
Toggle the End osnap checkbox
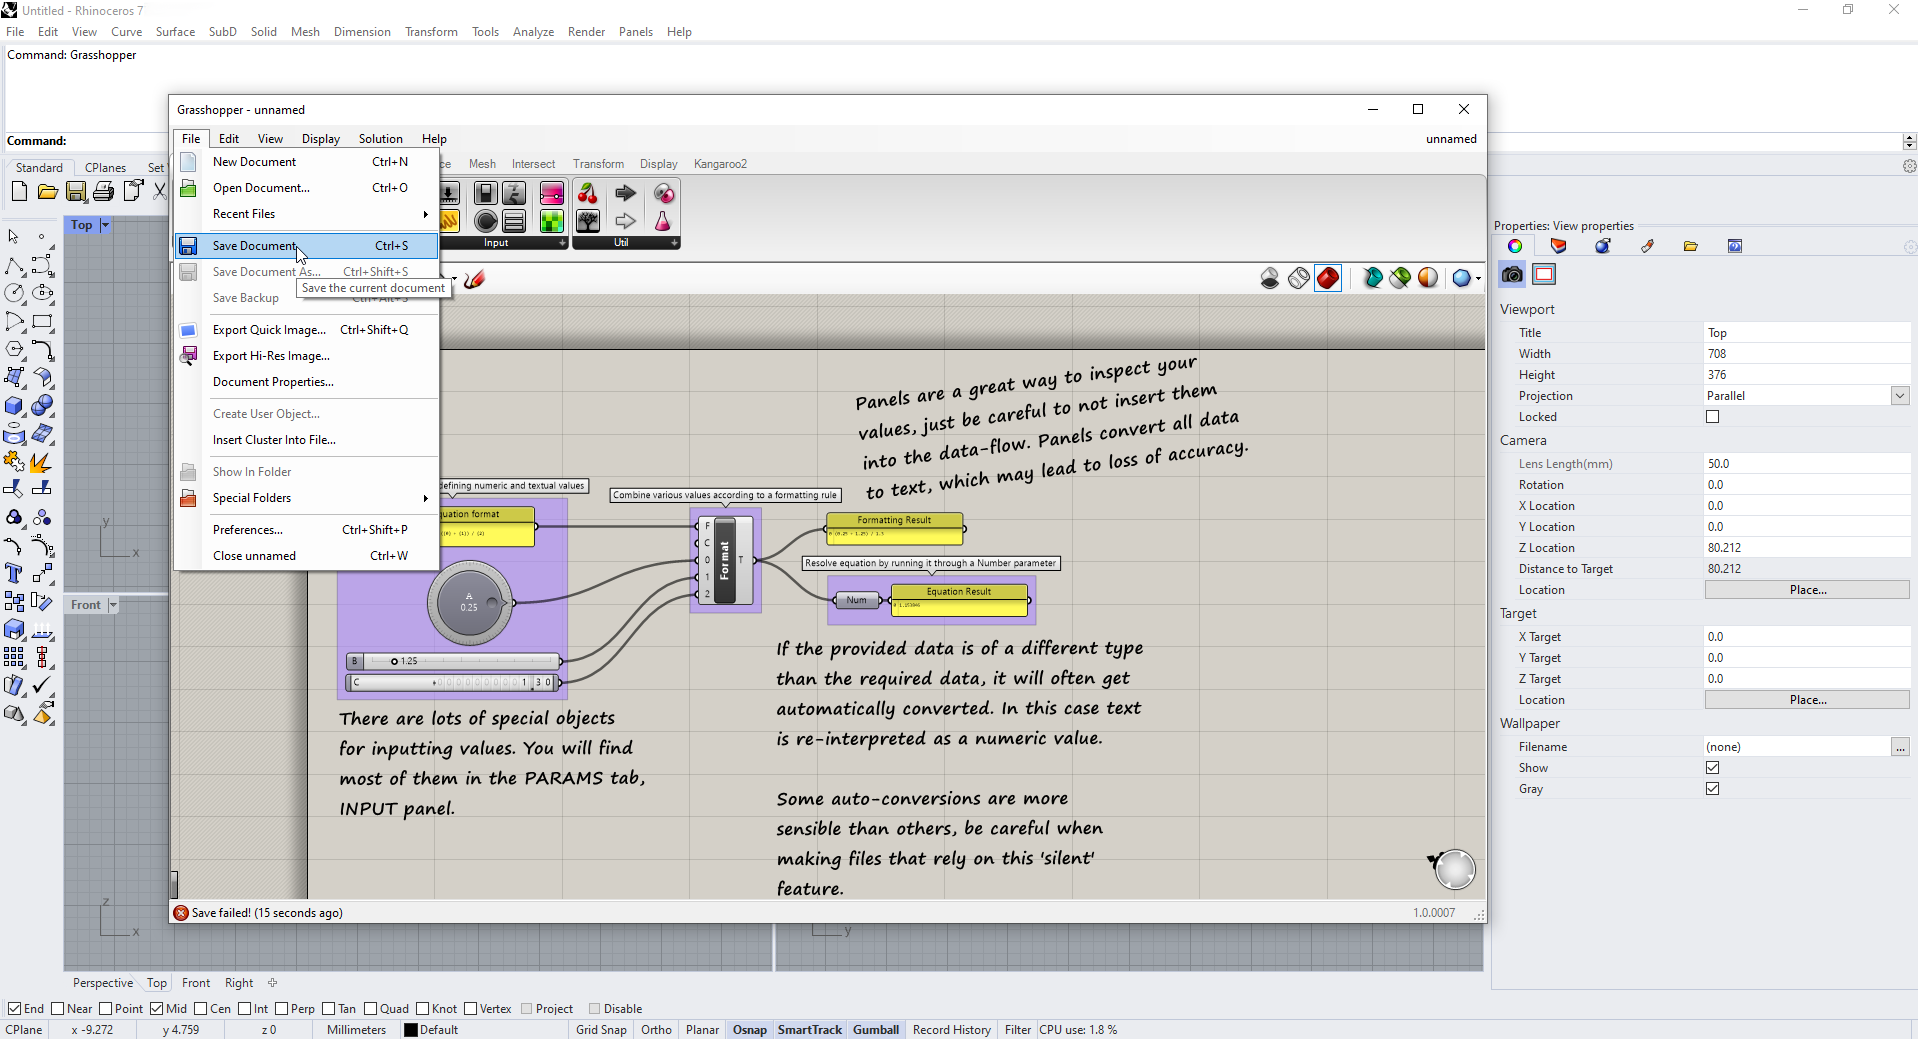pyautogui.click(x=14, y=1009)
